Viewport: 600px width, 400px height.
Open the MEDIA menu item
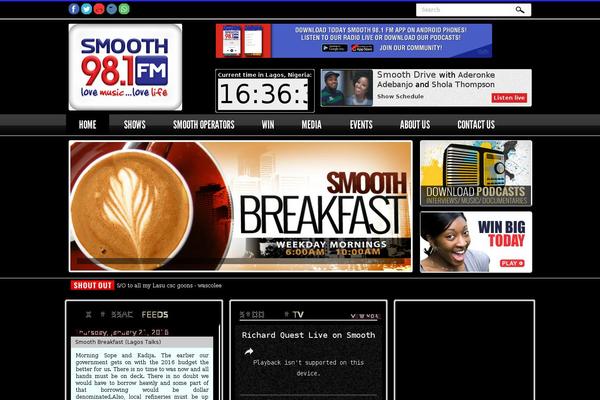311,125
